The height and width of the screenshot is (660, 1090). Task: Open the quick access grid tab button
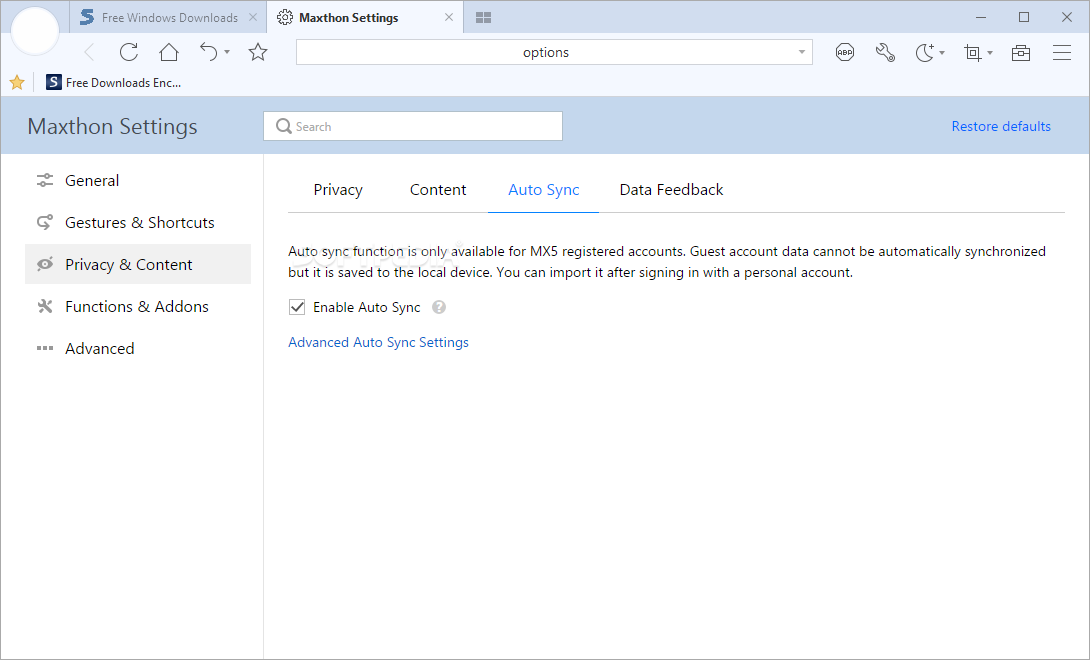(484, 17)
